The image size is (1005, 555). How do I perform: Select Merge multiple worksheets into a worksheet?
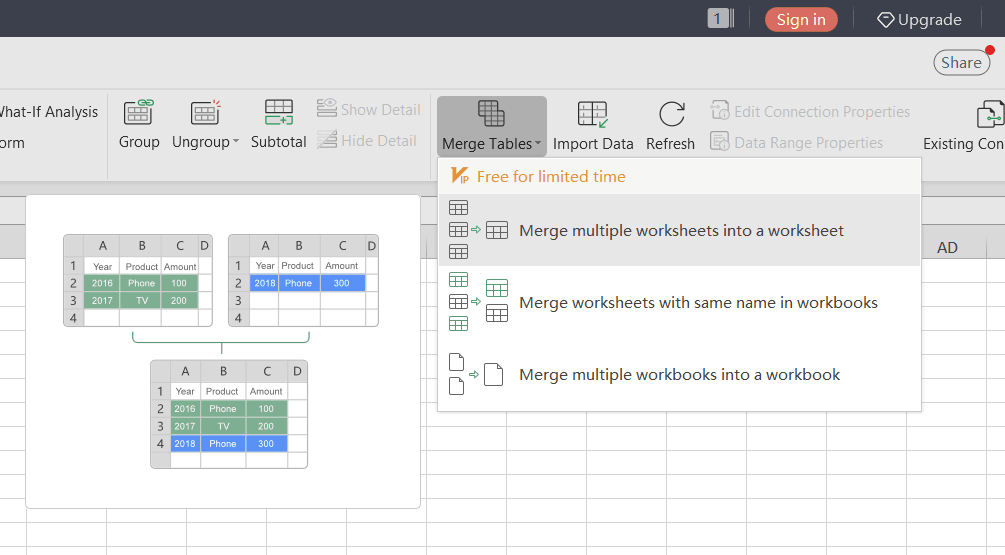coord(680,231)
